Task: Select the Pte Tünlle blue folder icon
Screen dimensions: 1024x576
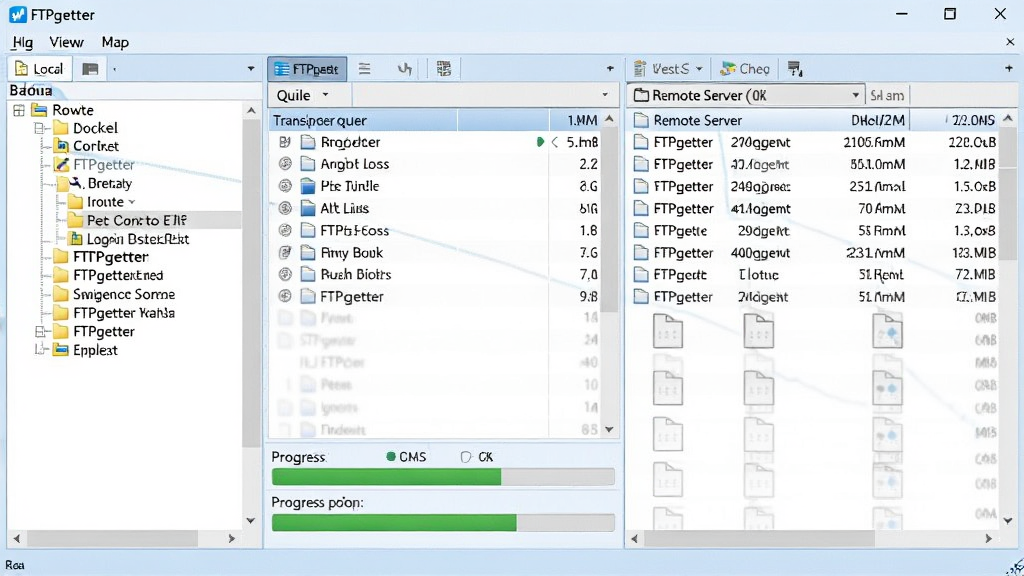Action: (x=308, y=186)
